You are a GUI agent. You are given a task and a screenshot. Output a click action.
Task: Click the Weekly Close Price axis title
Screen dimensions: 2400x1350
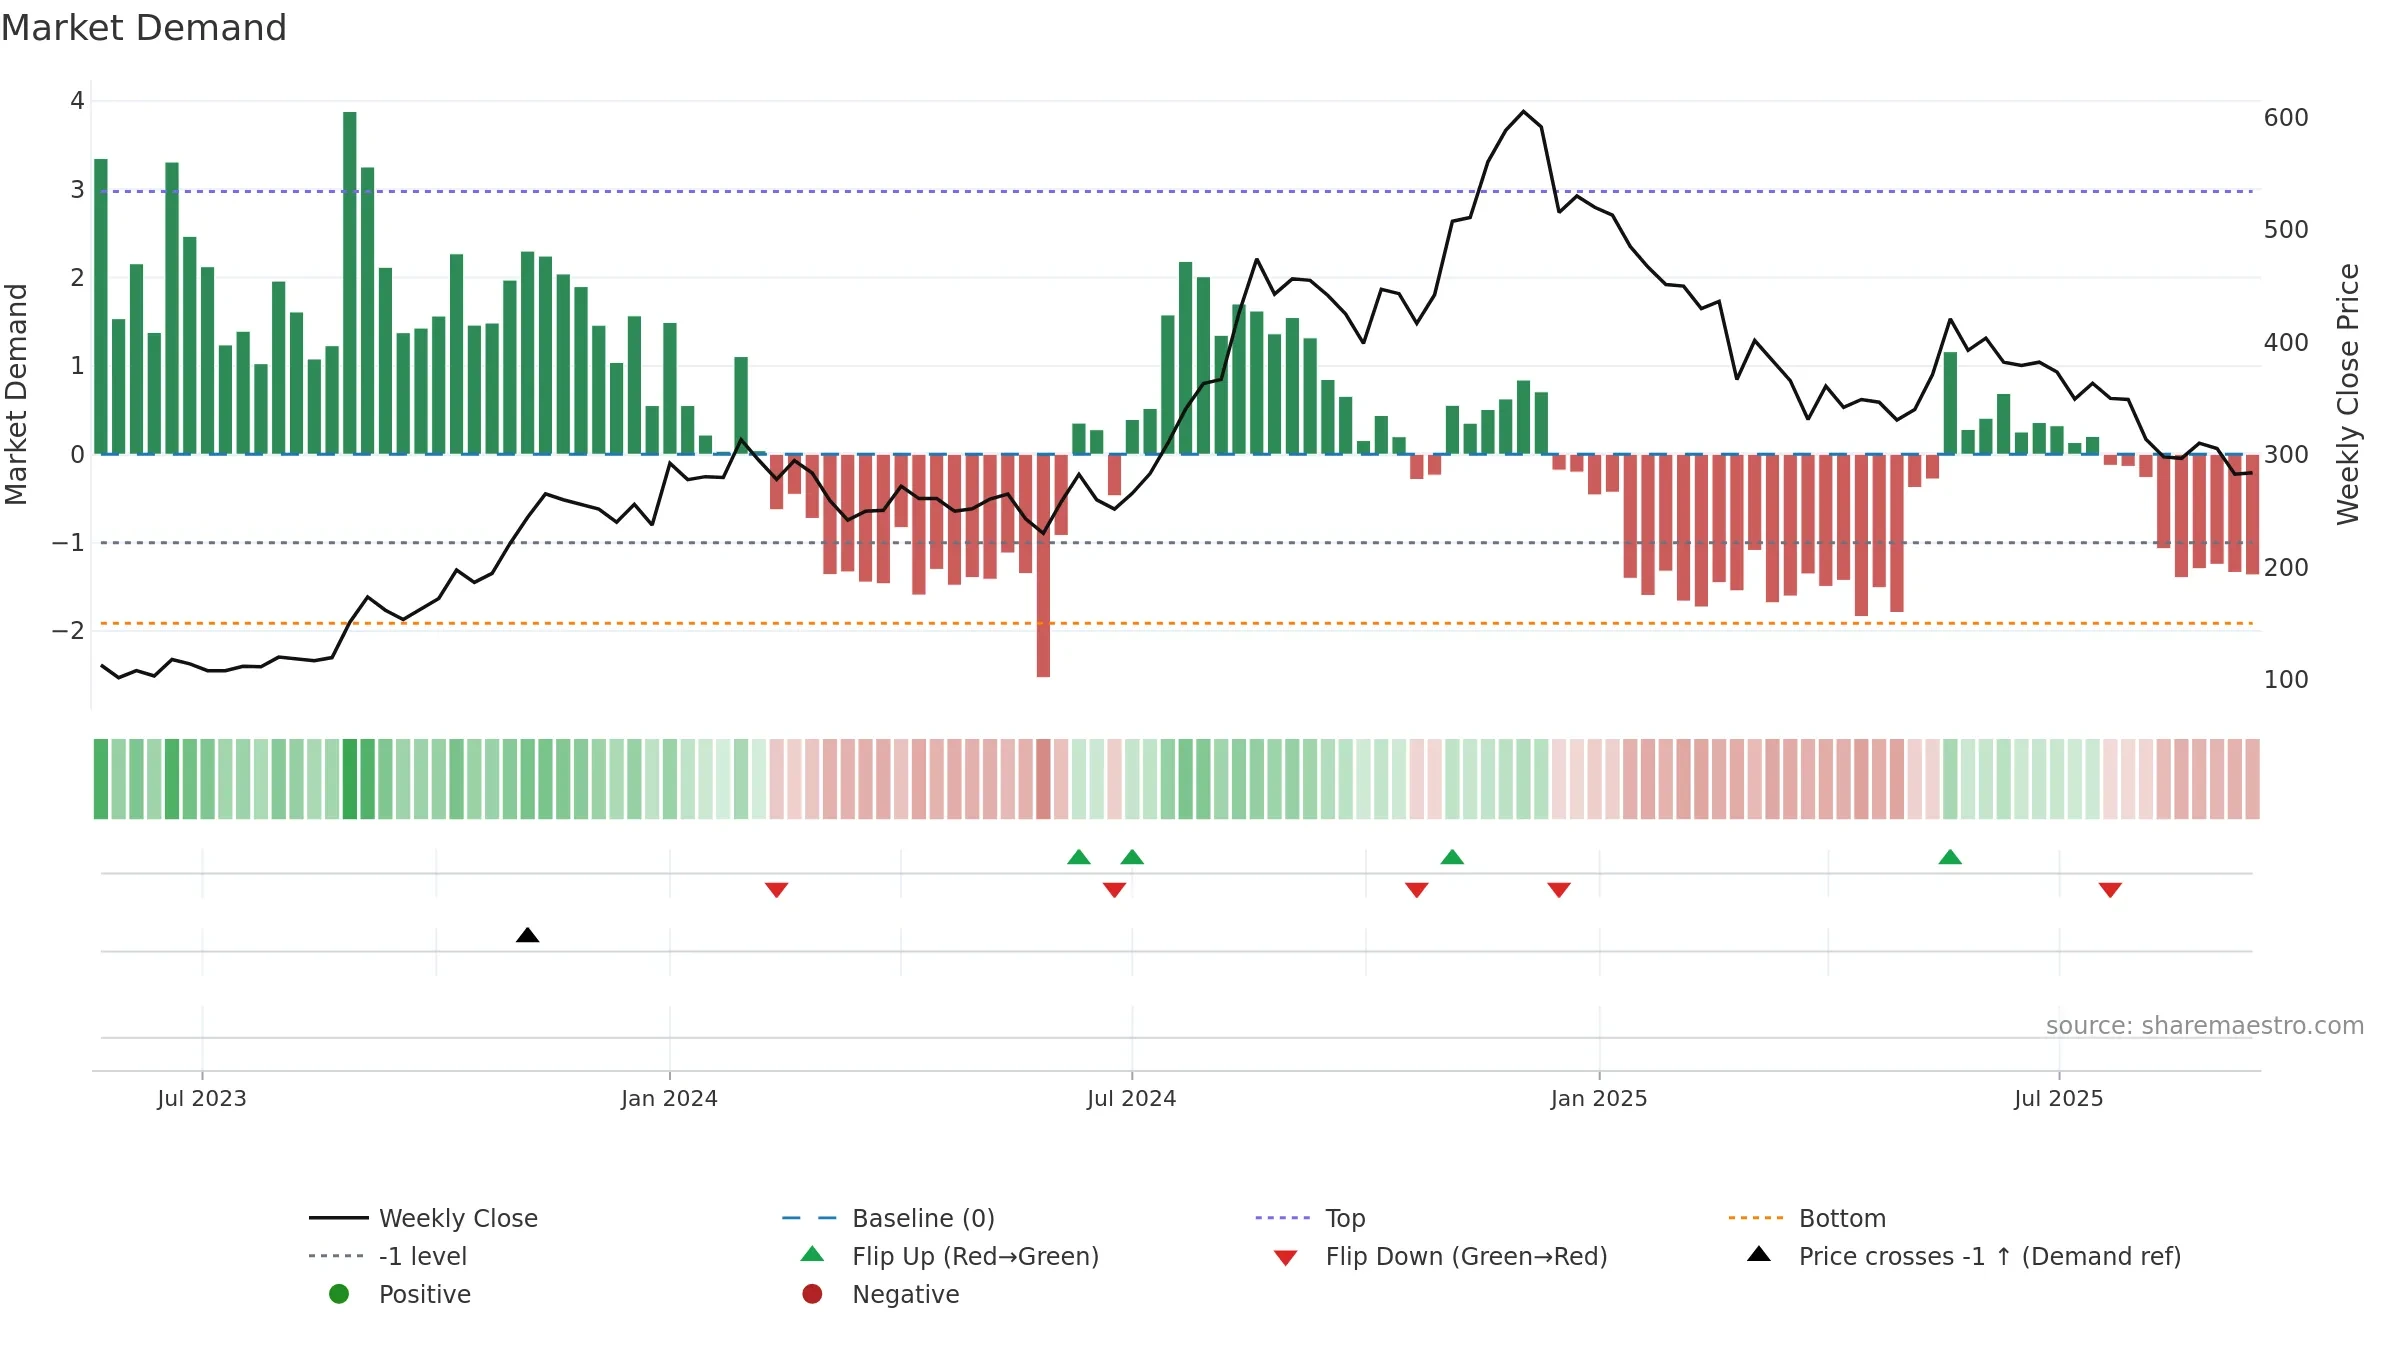point(2348,394)
